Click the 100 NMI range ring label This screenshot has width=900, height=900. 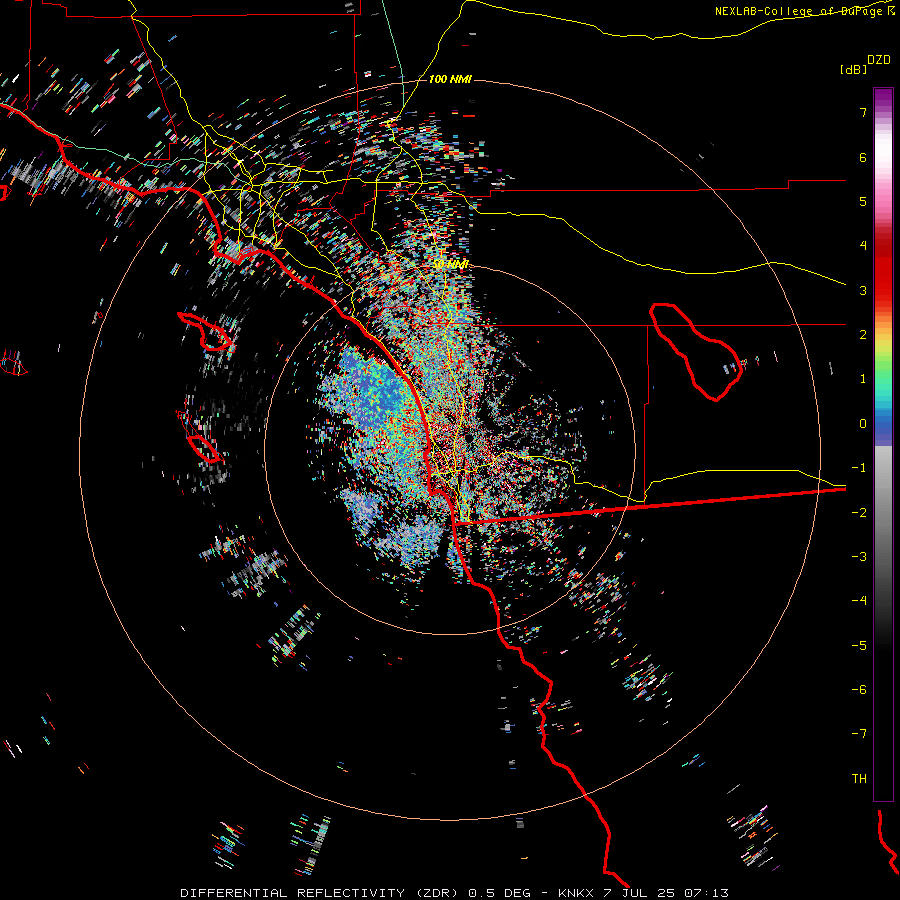tap(450, 79)
